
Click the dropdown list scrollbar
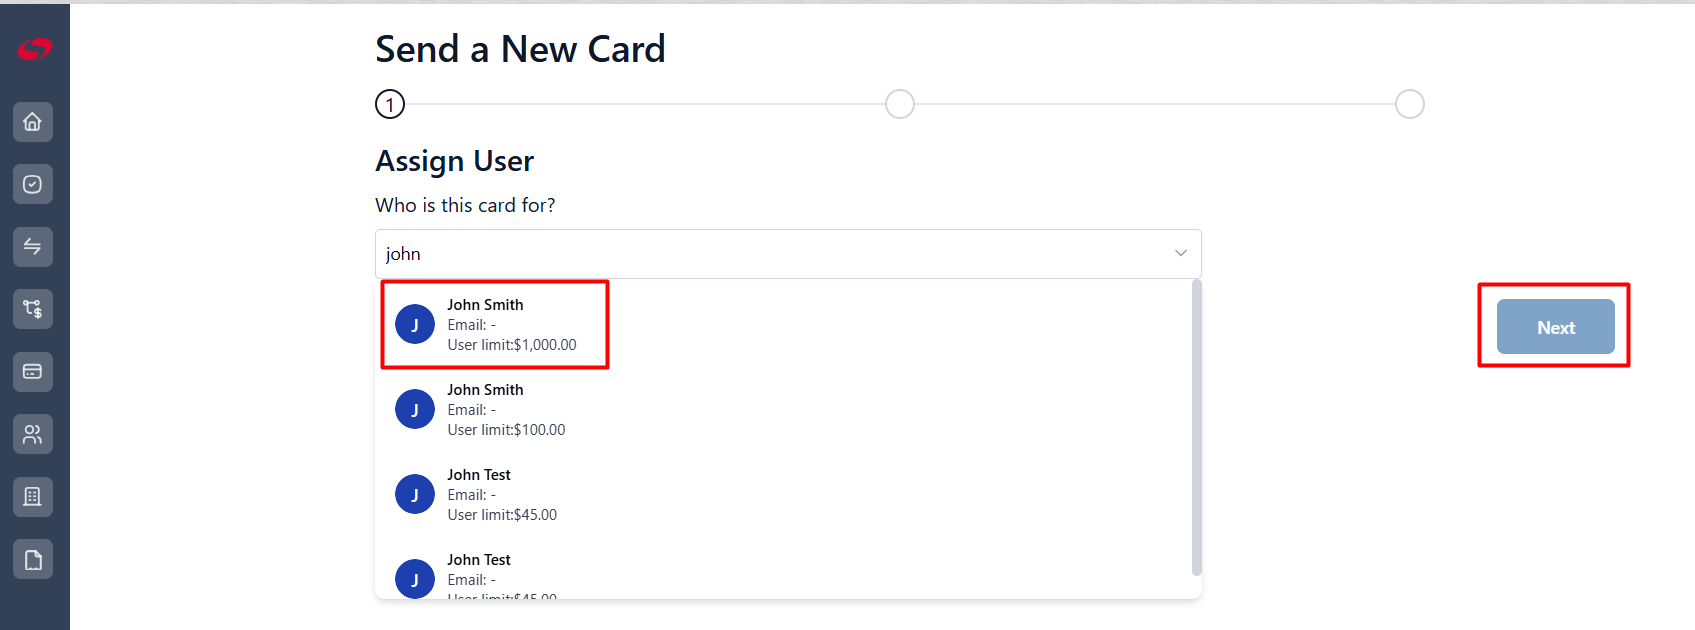point(1197,428)
